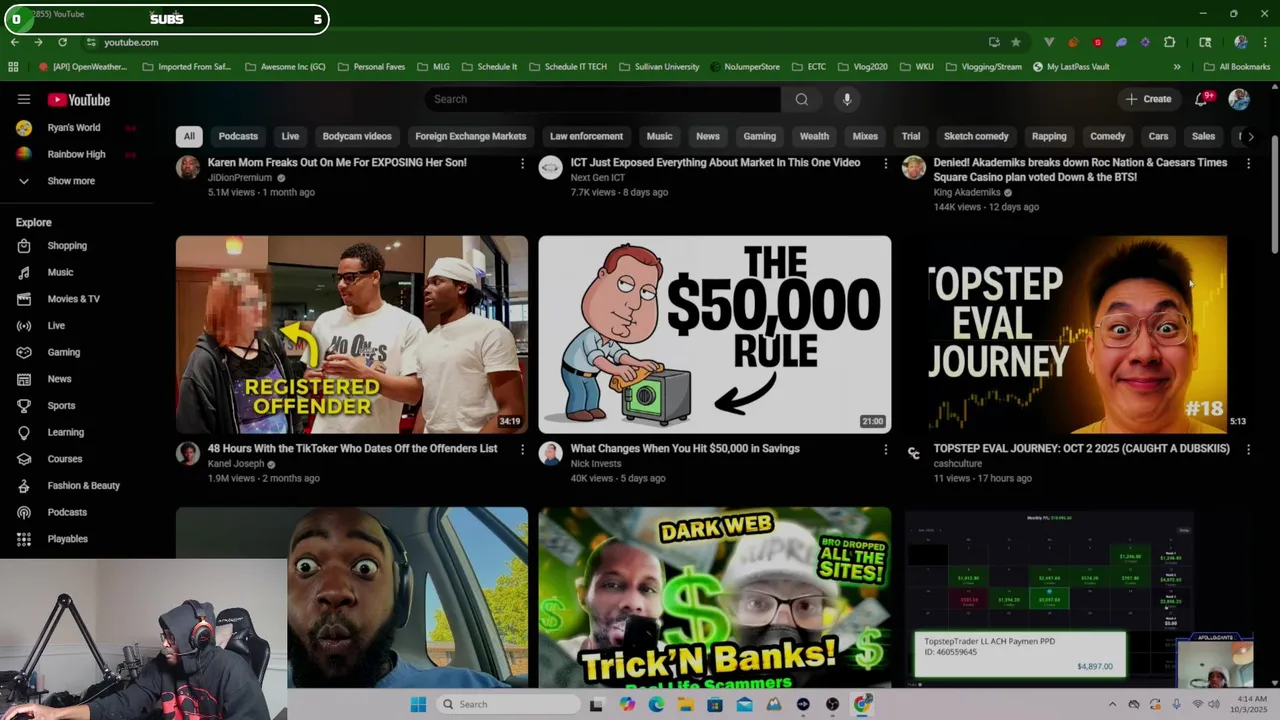Open Trick'N Banks Dark Web thumbnail
The width and height of the screenshot is (1280, 720).
pyautogui.click(x=714, y=597)
